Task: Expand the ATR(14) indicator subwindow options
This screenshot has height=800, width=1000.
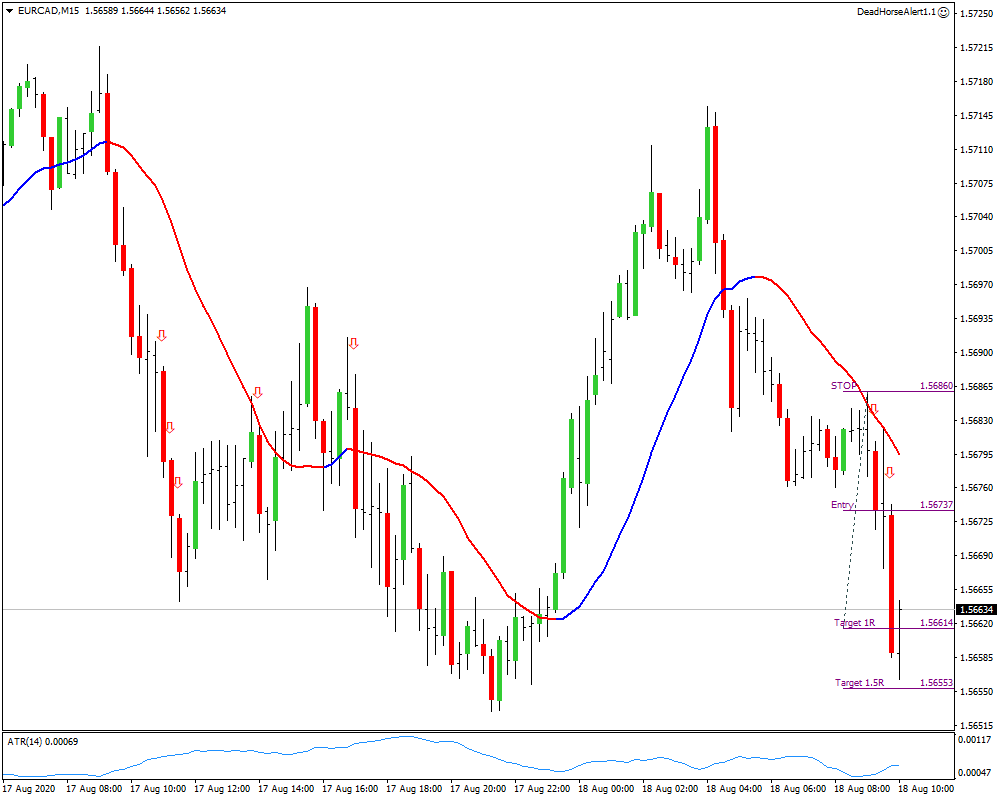Action: (27, 742)
